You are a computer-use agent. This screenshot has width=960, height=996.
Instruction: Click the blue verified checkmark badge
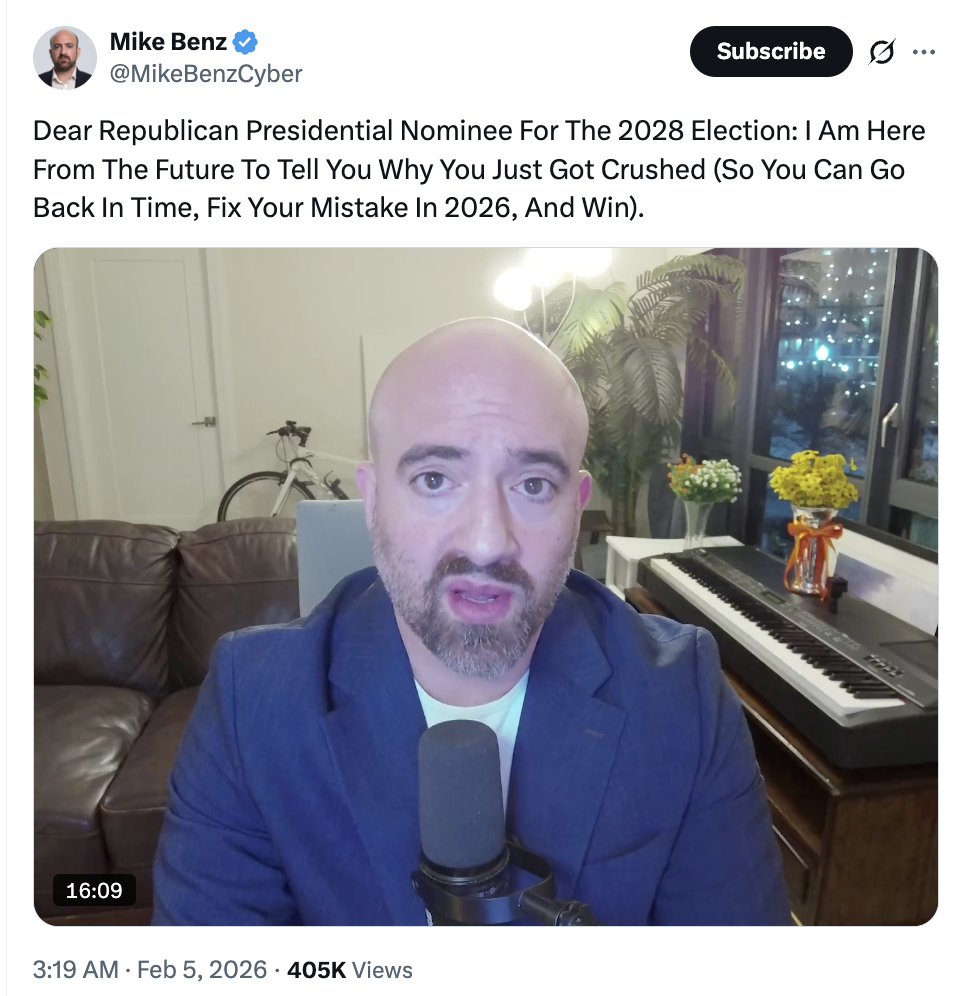point(245,43)
